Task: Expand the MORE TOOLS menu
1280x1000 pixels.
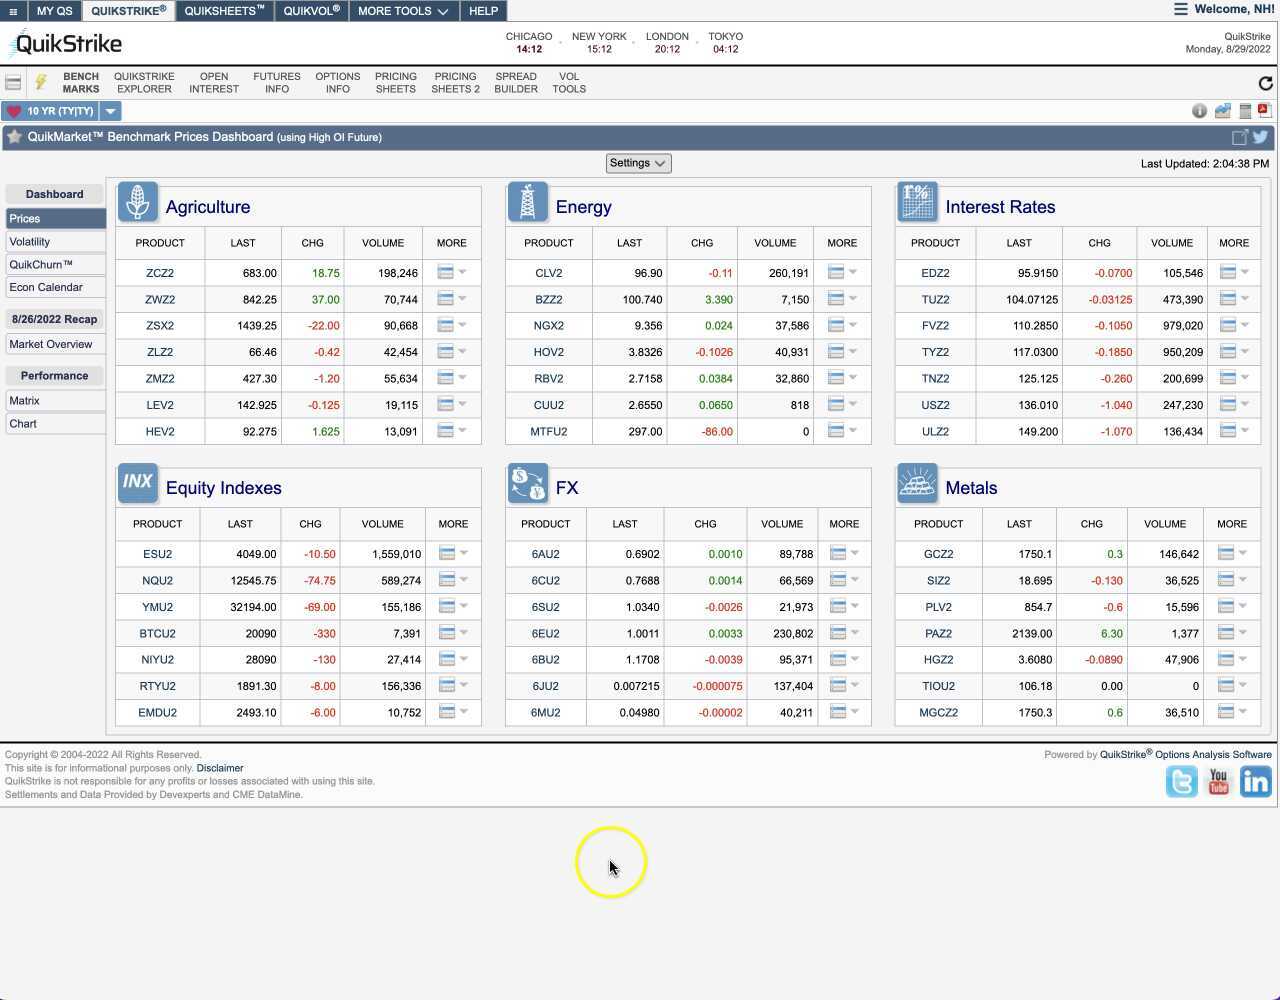Action: point(403,11)
